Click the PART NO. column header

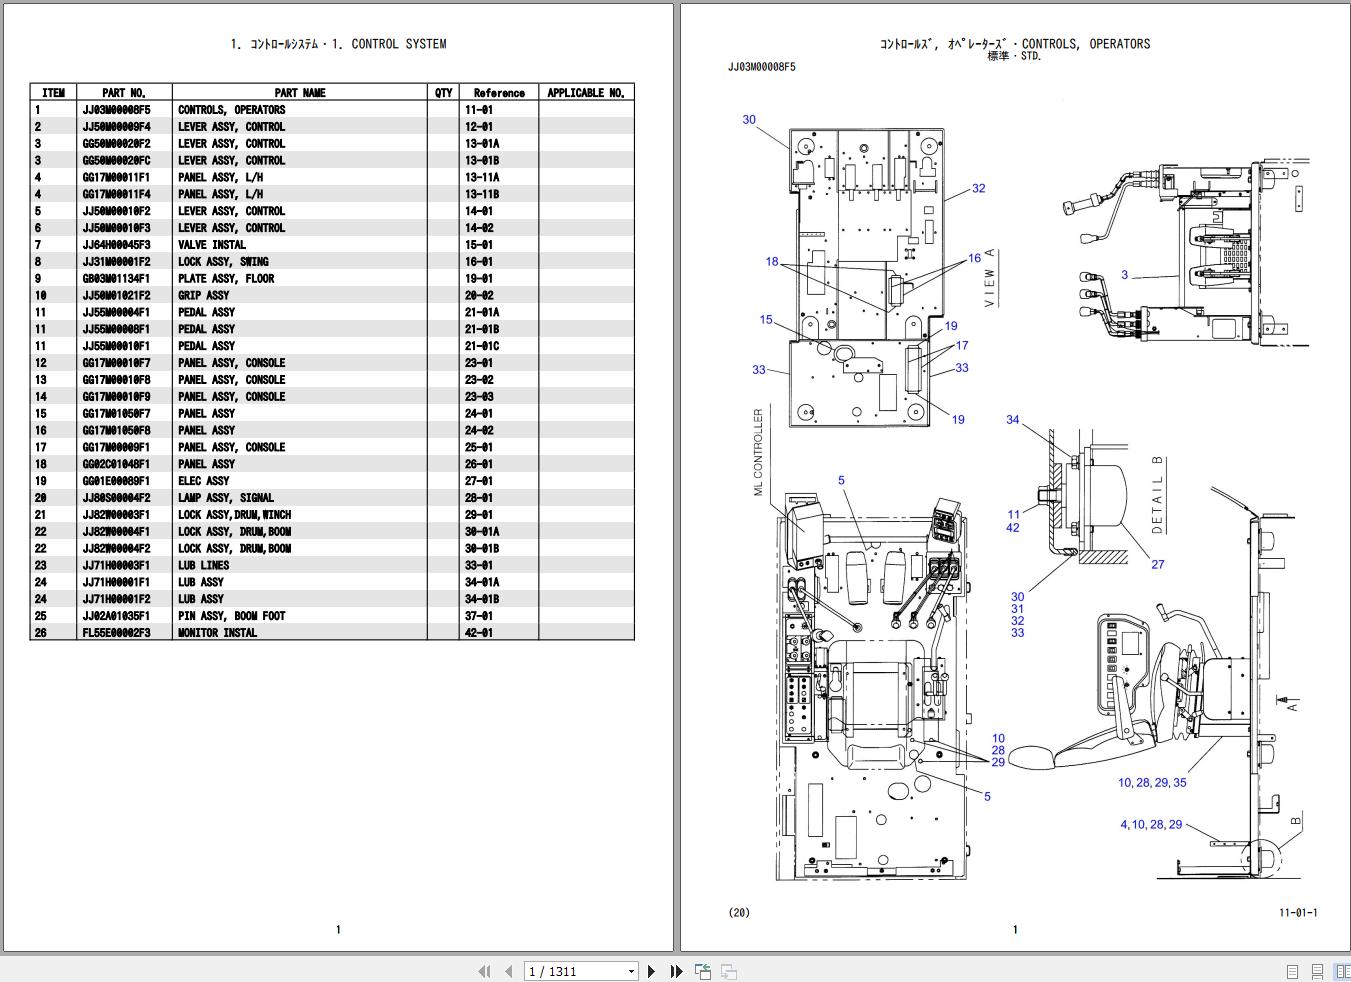click(124, 93)
